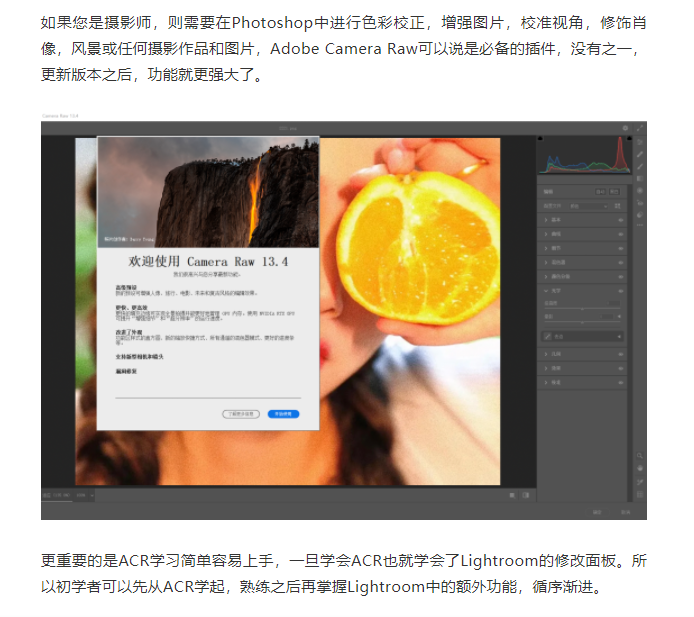694x617 pixels.
Task: Expand the 校准 (Calibration) panel chevron
Action: click(x=546, y=382)
